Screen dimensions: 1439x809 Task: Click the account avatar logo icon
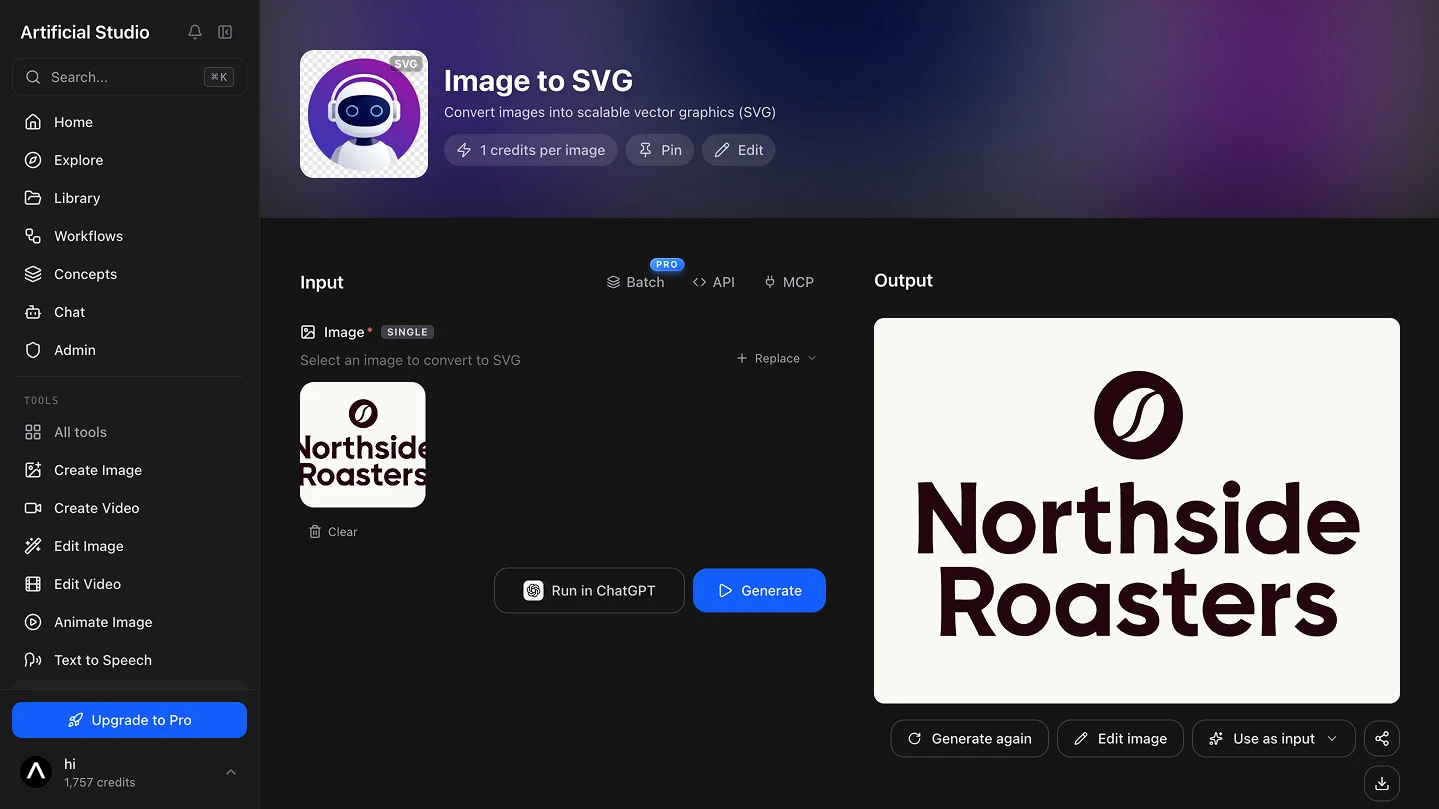(37, 772)
